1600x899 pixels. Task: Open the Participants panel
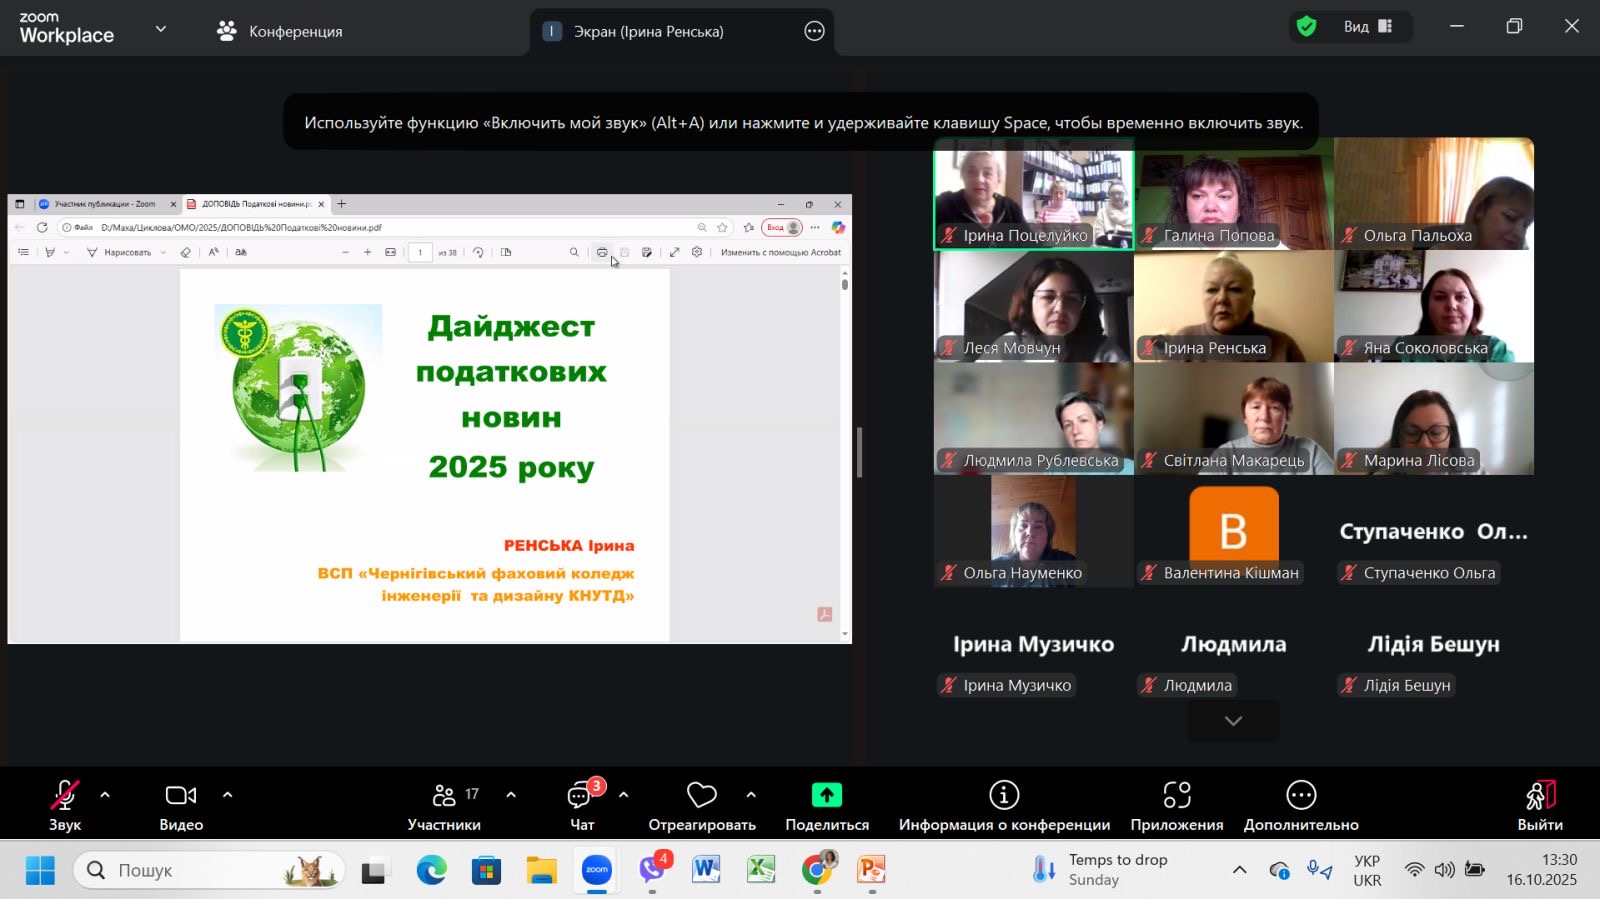(x=444, y=806)
